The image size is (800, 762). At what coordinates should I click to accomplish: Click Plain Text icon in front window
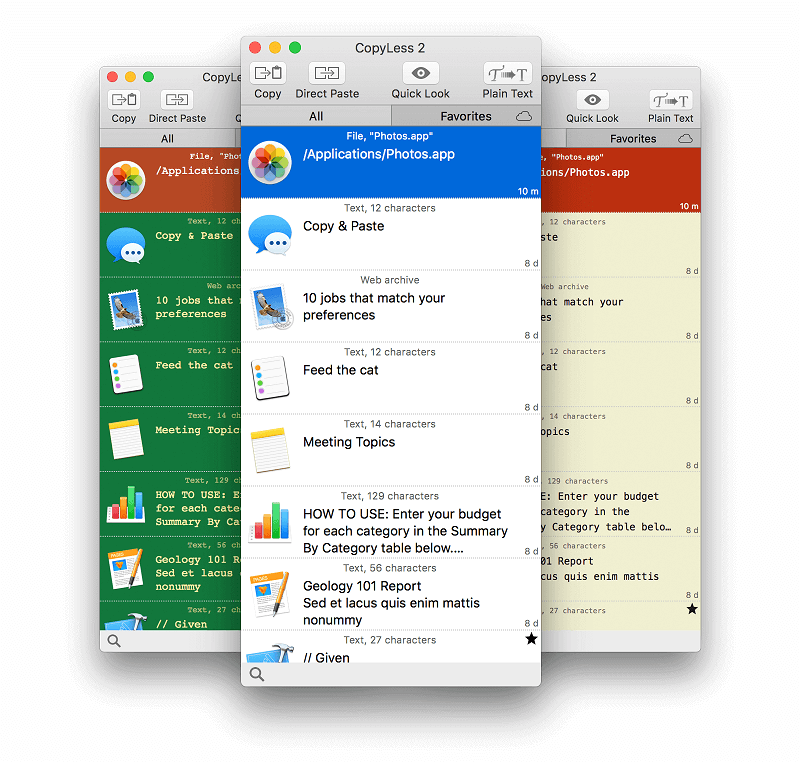(508, 73)
